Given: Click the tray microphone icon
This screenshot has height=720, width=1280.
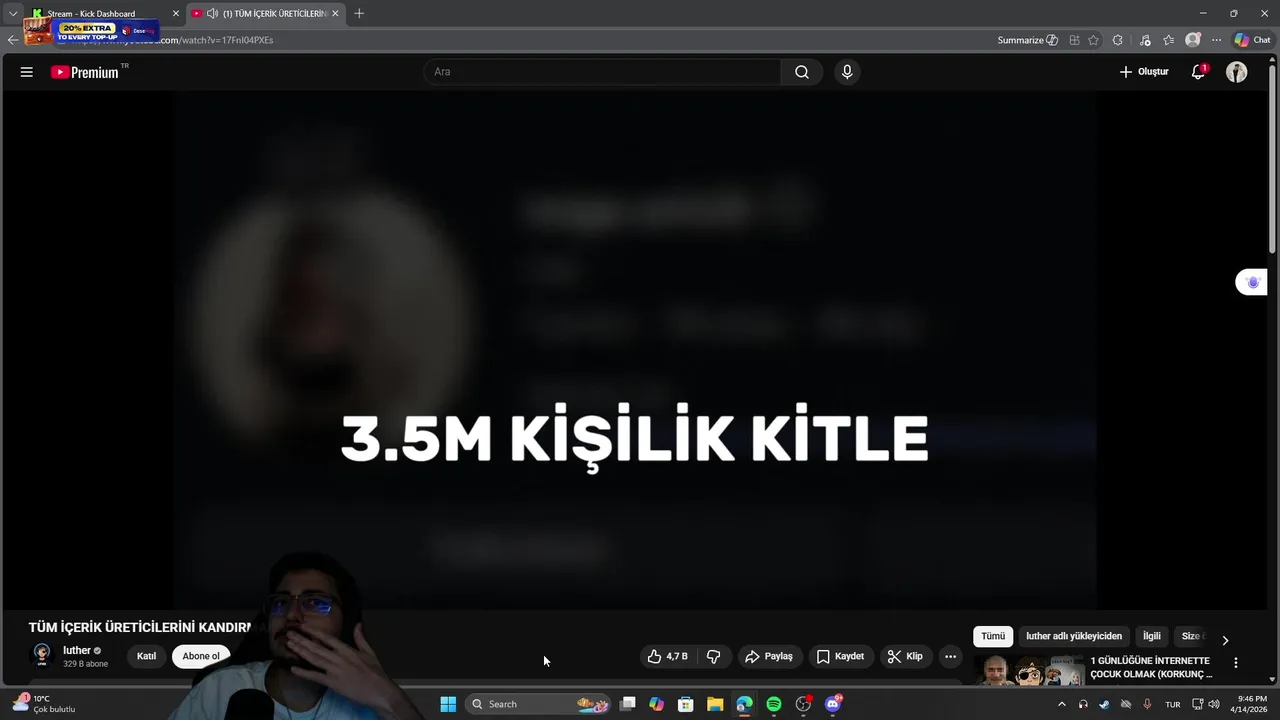Looking at the screenshot, I should [1147, 704].
